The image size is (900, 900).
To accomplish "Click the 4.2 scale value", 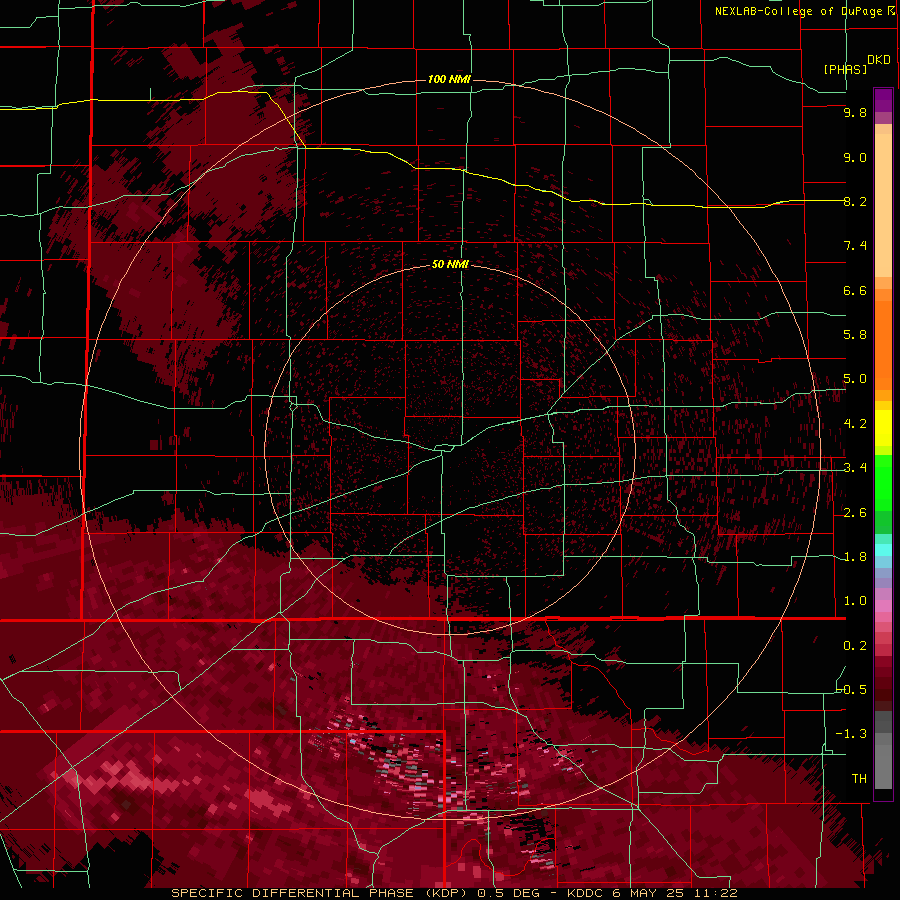I will (855, 424).
